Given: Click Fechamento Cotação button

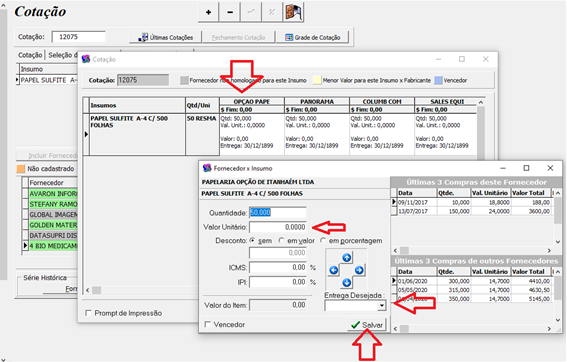Looking at the screenshot, I should click(238, 37).
